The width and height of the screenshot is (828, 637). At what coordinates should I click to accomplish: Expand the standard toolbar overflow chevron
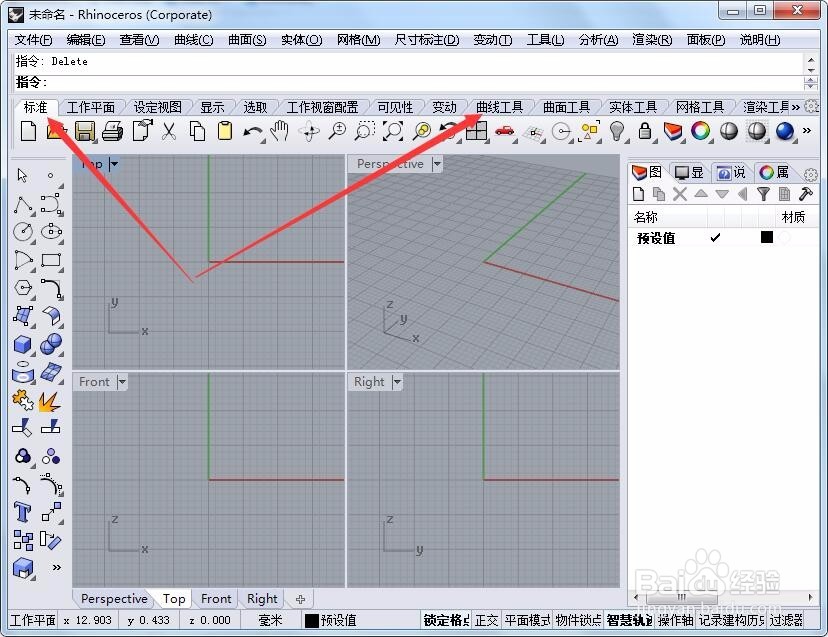click(x=806, y=130)
